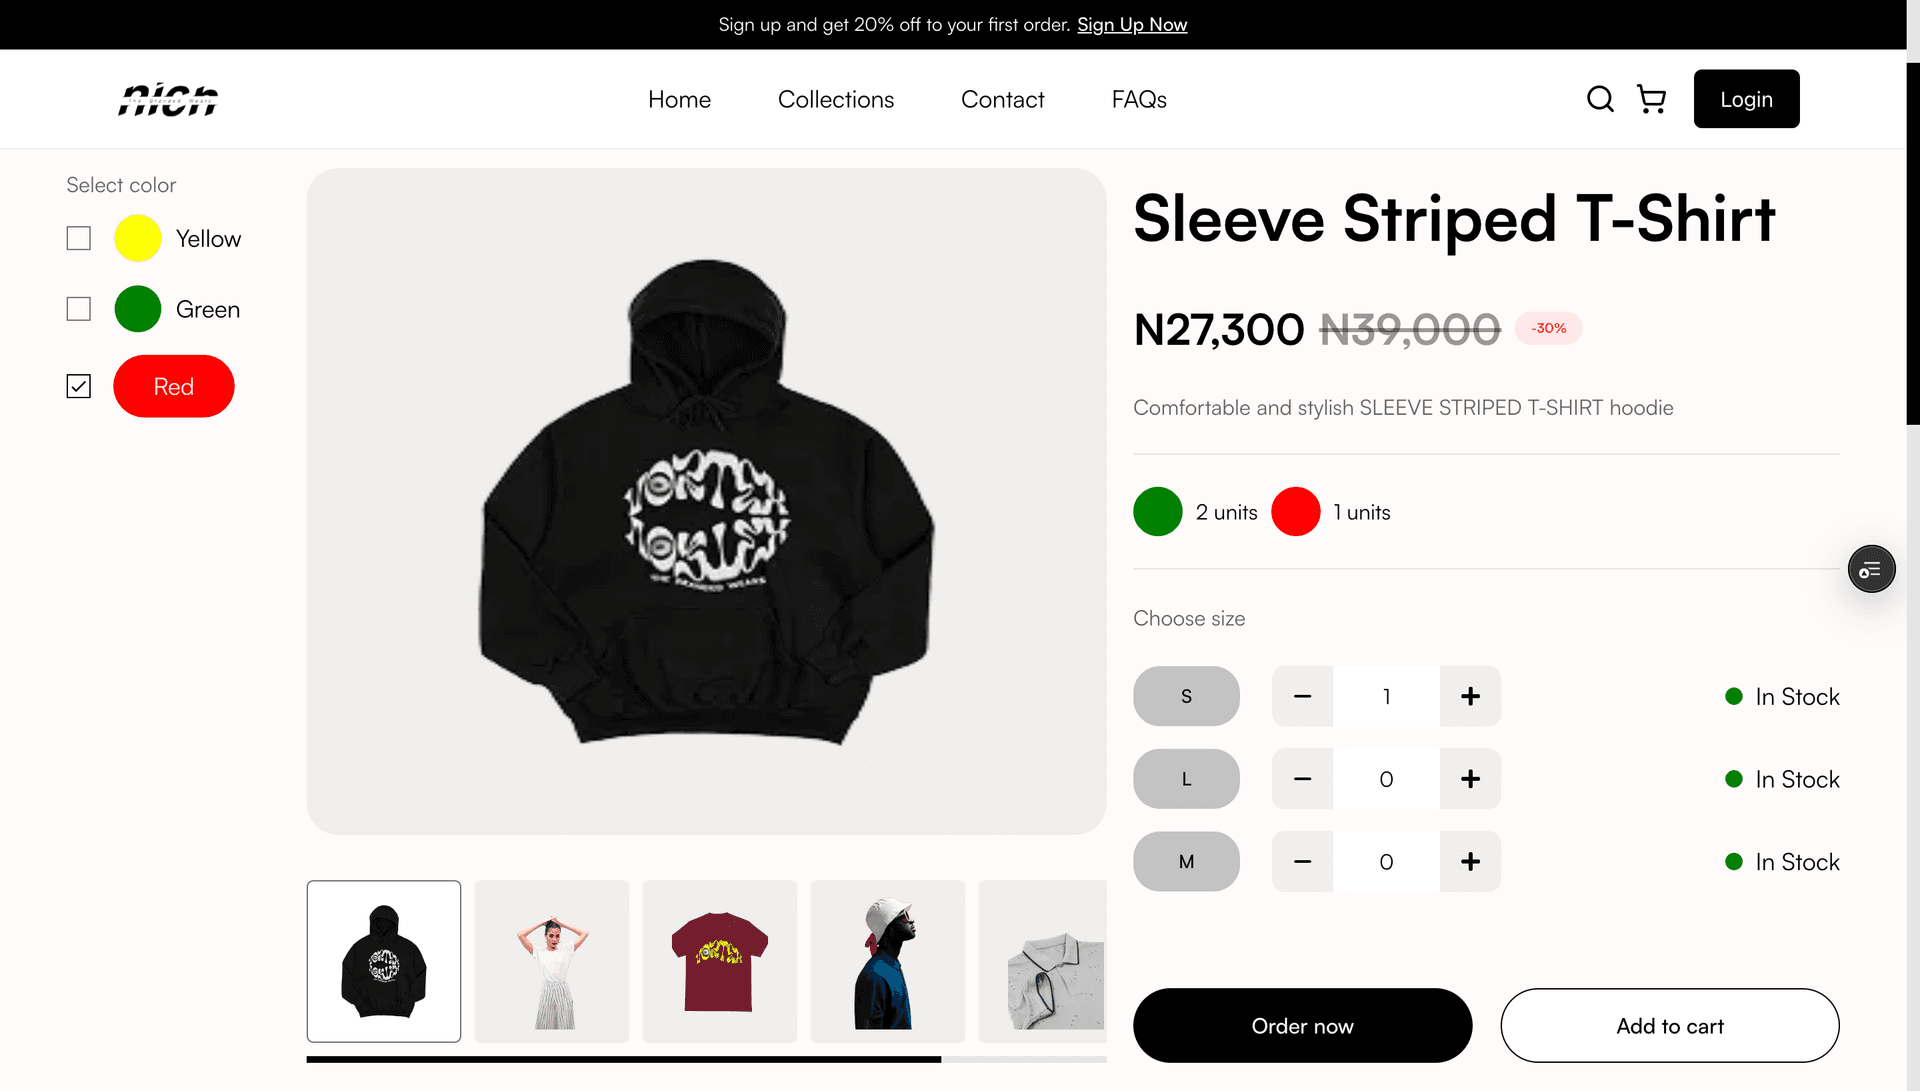Open the search icon in header
The image size is (1920, 1091).
pos(1600,99)
